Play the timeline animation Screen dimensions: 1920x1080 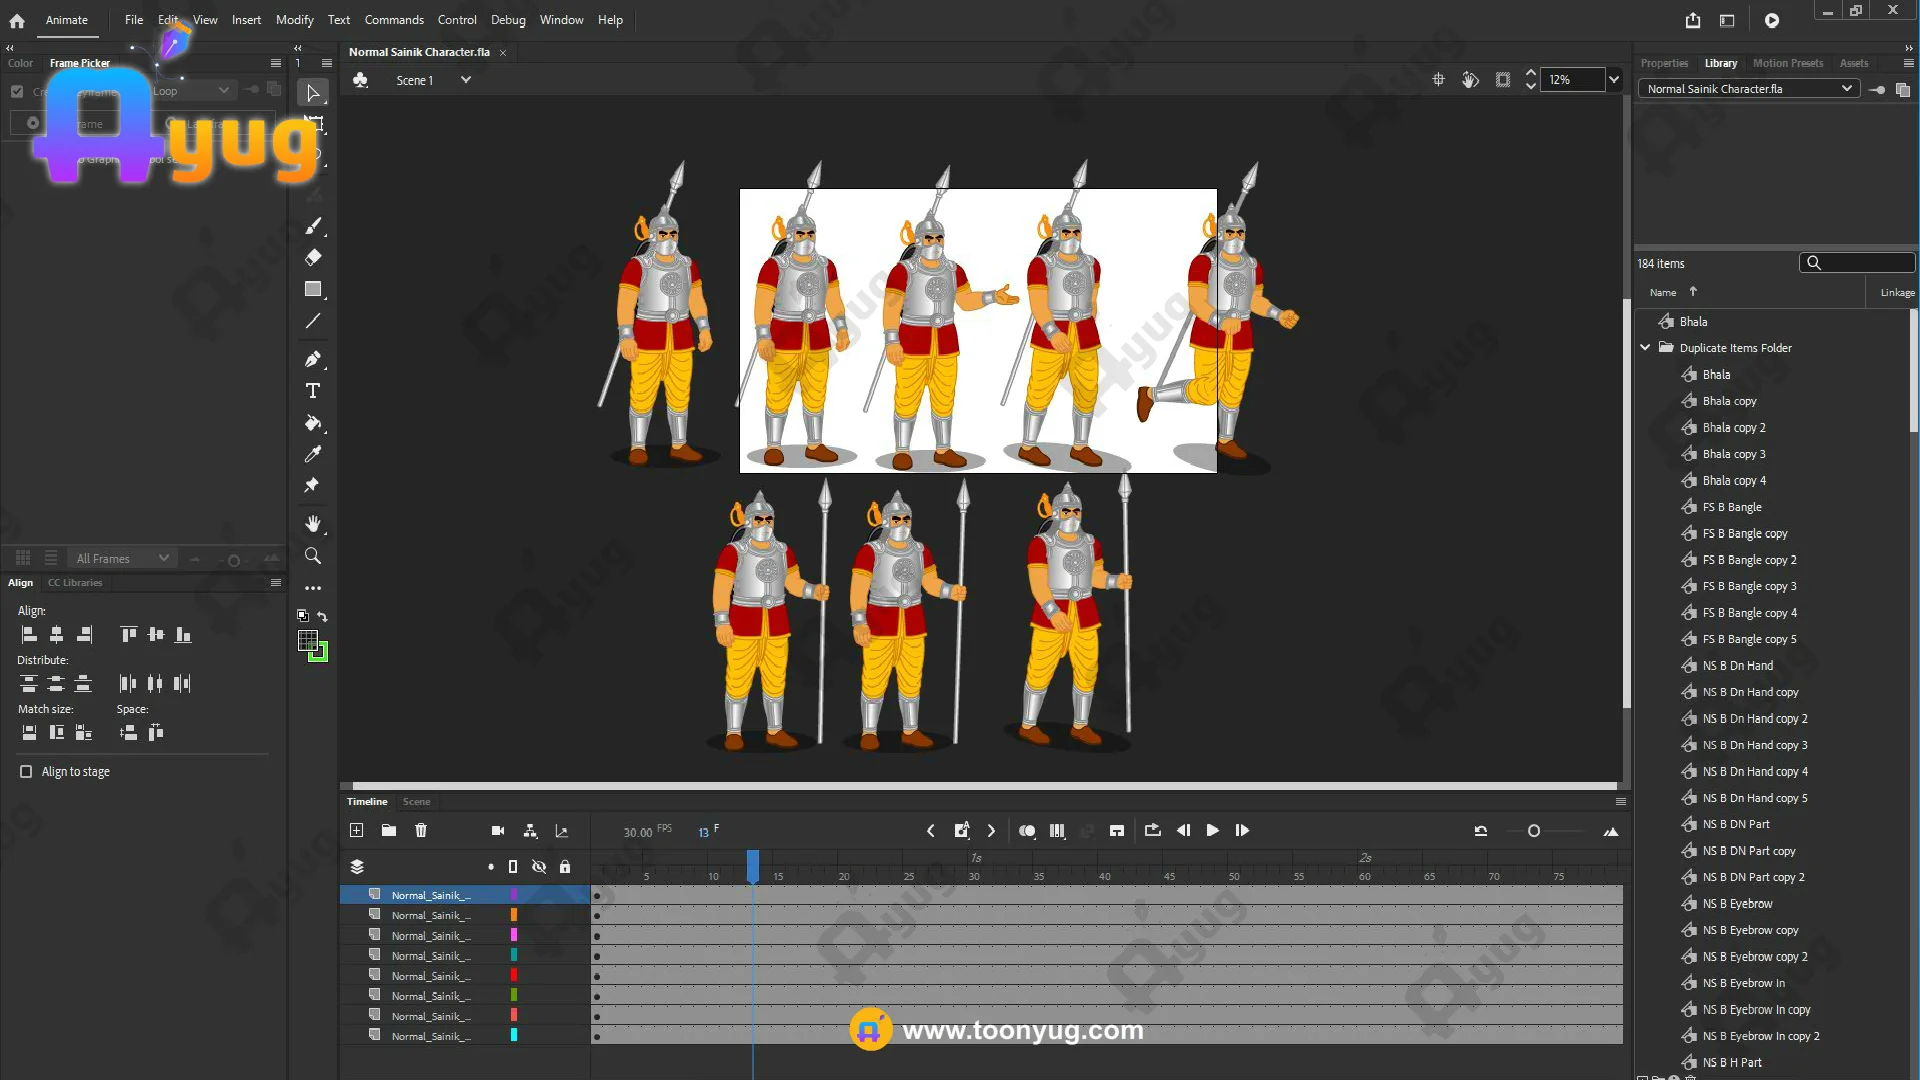1212,830
